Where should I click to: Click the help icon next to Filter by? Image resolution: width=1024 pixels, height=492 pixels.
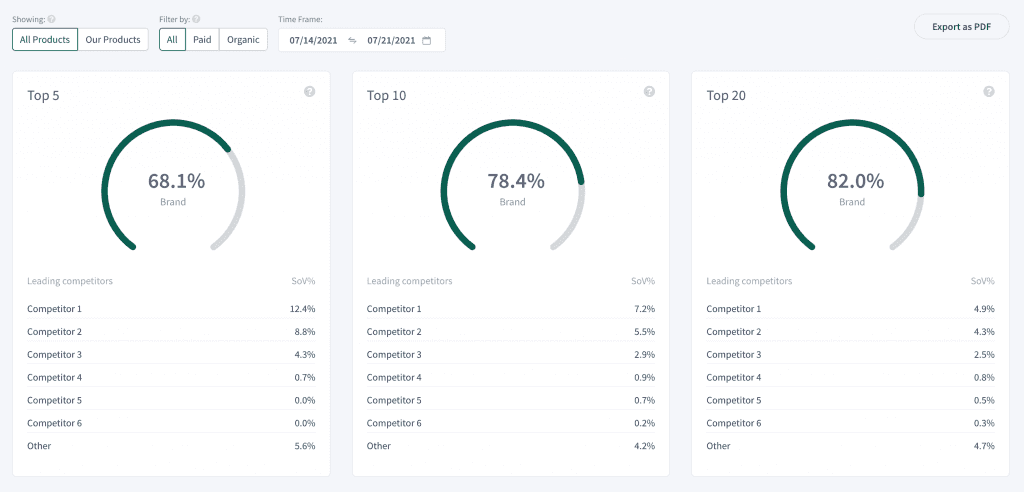pyautogui.click(x=196, y=19)
